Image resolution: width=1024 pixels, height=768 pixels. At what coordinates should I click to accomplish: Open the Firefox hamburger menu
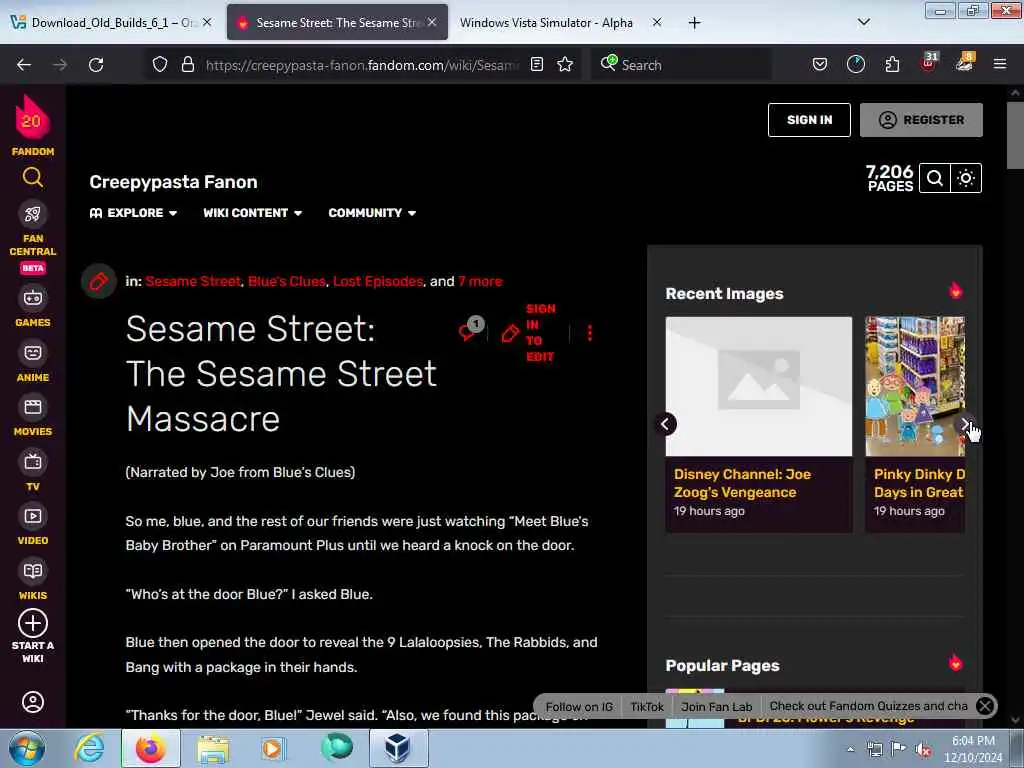(1000, 65)
